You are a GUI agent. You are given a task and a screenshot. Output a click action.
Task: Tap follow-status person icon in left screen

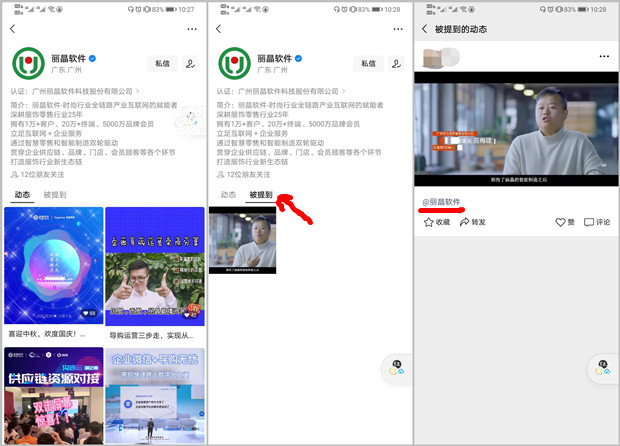click(190, 64)
